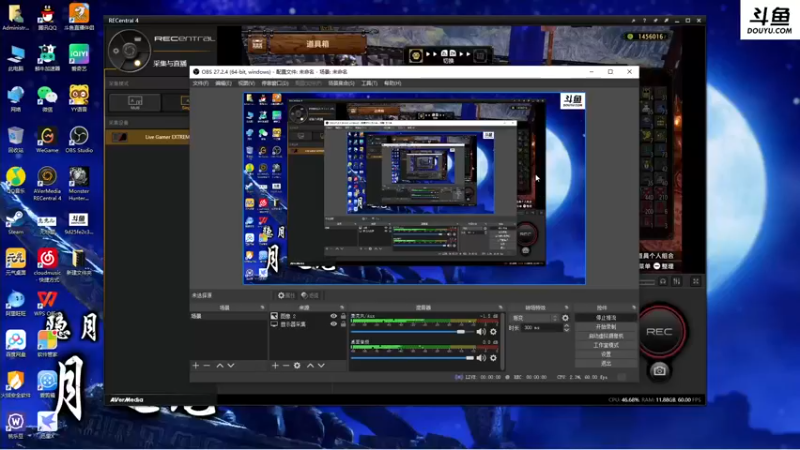
Task: Open the 场景集合(S) menu in OBS
Action: pyautogui.click(x=341, y=83)
